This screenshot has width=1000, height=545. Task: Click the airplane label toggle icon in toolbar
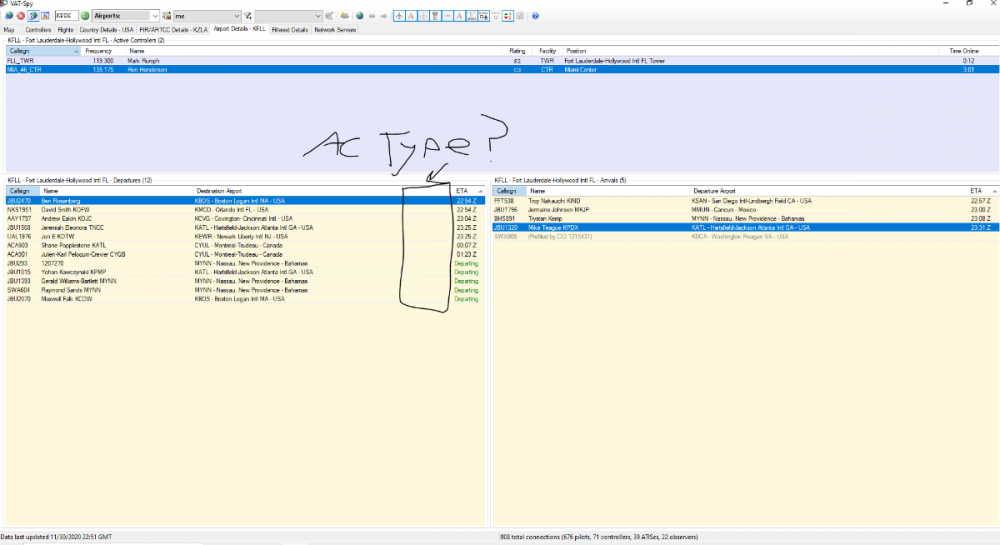click(x=400, y=16)
